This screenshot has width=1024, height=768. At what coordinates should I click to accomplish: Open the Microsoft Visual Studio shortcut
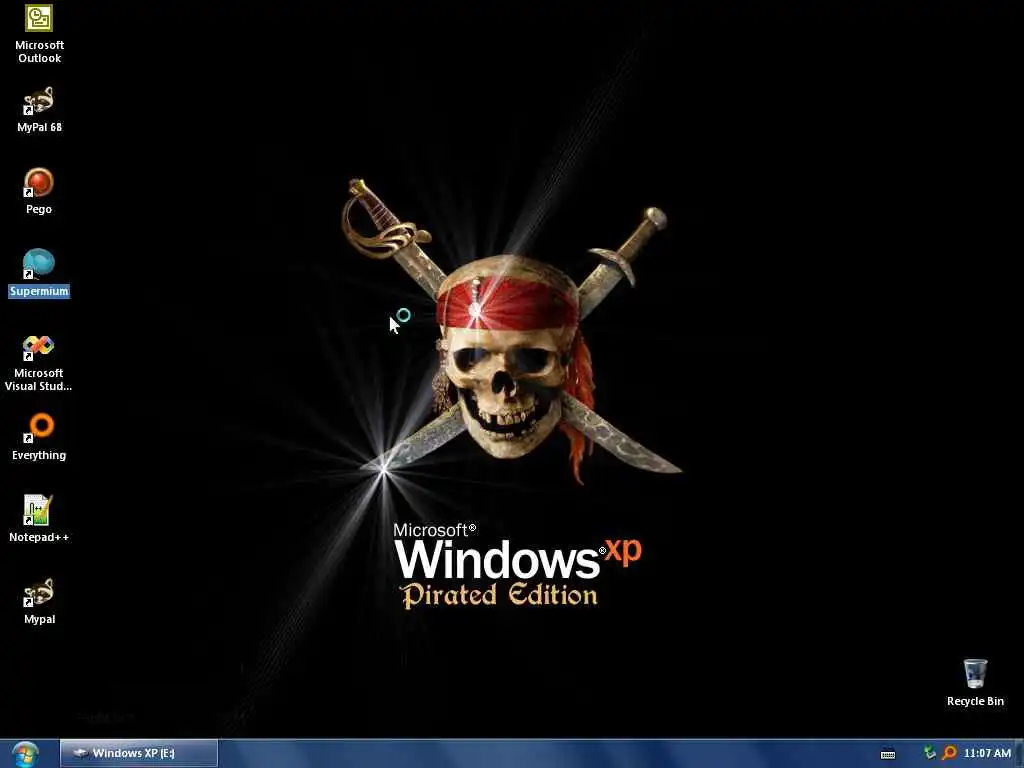click(39, 362)
